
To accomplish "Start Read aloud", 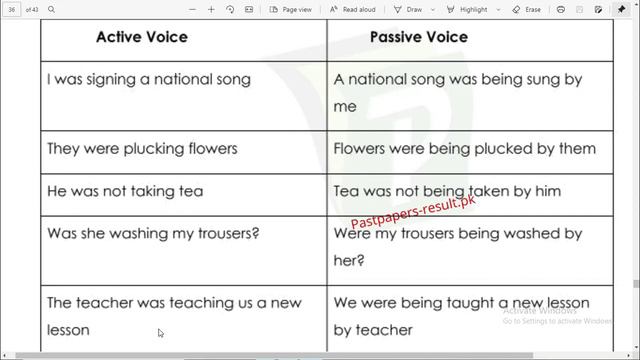I will coord(353,9).
